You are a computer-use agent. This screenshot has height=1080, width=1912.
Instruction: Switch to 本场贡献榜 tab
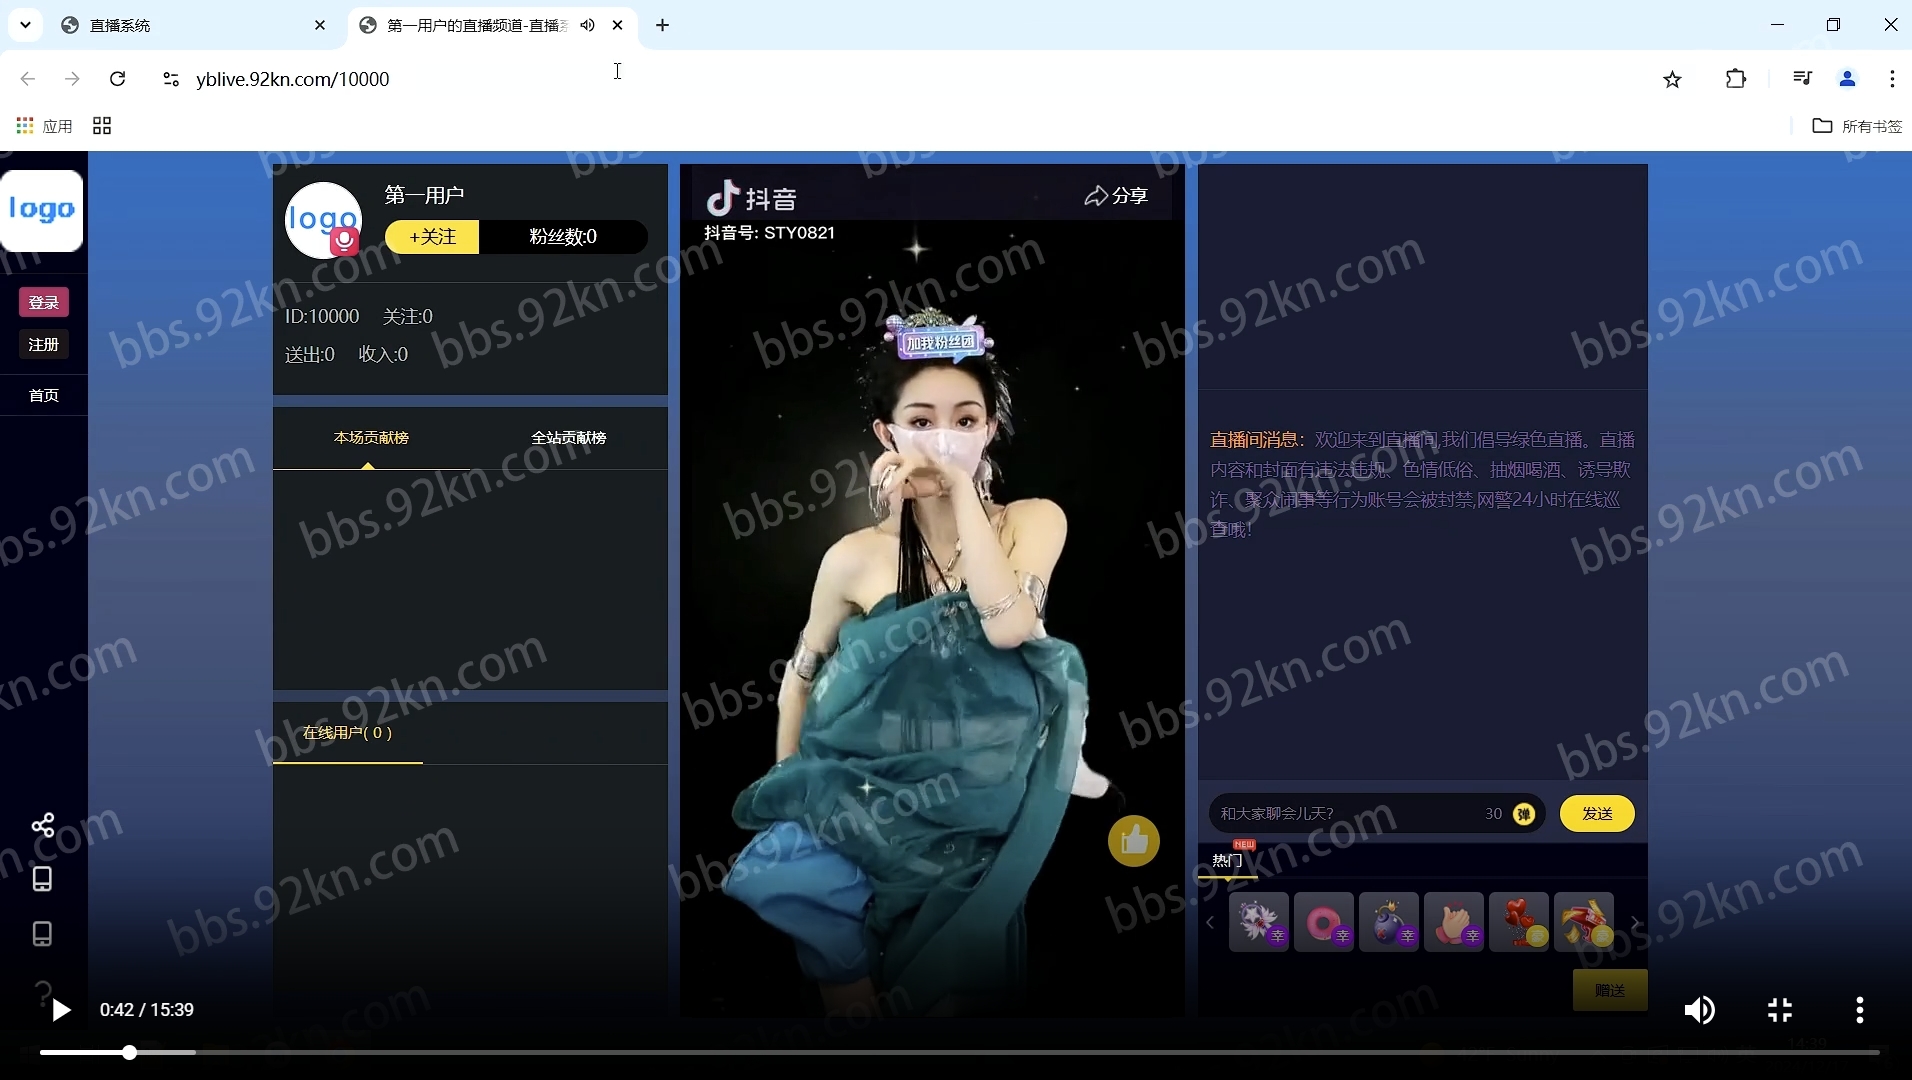tap(371, 438)
